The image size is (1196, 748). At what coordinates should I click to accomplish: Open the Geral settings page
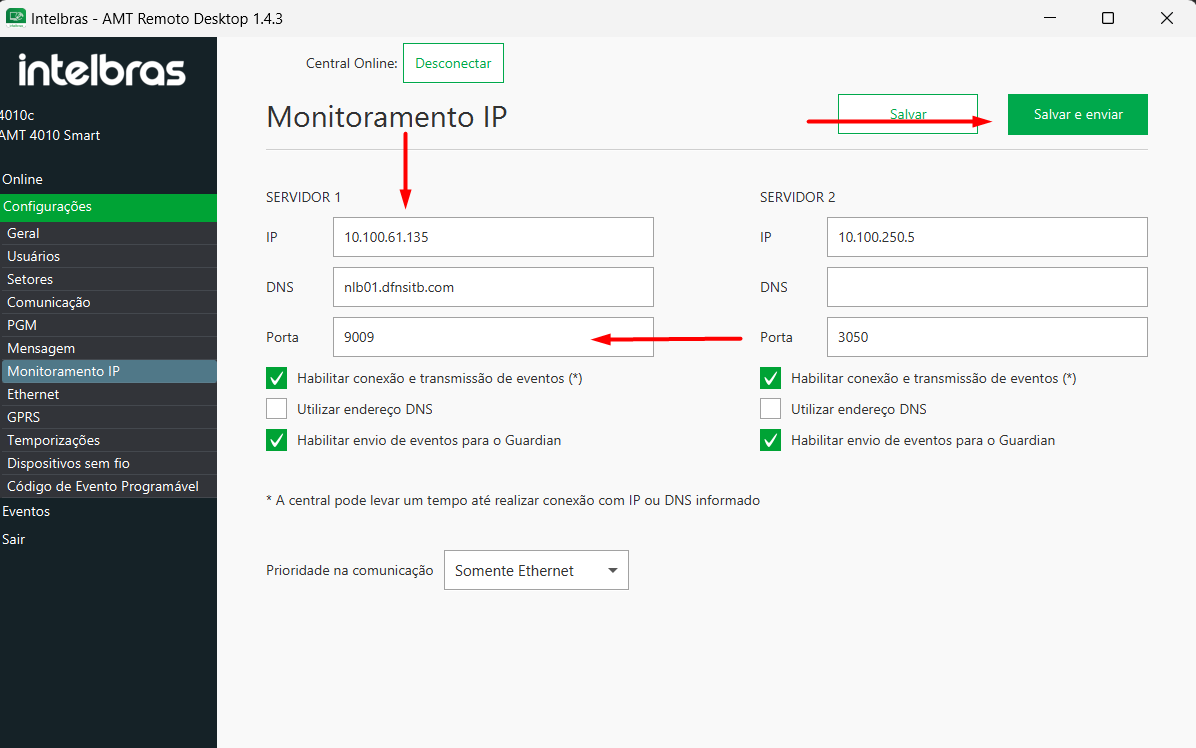[108, 233]
